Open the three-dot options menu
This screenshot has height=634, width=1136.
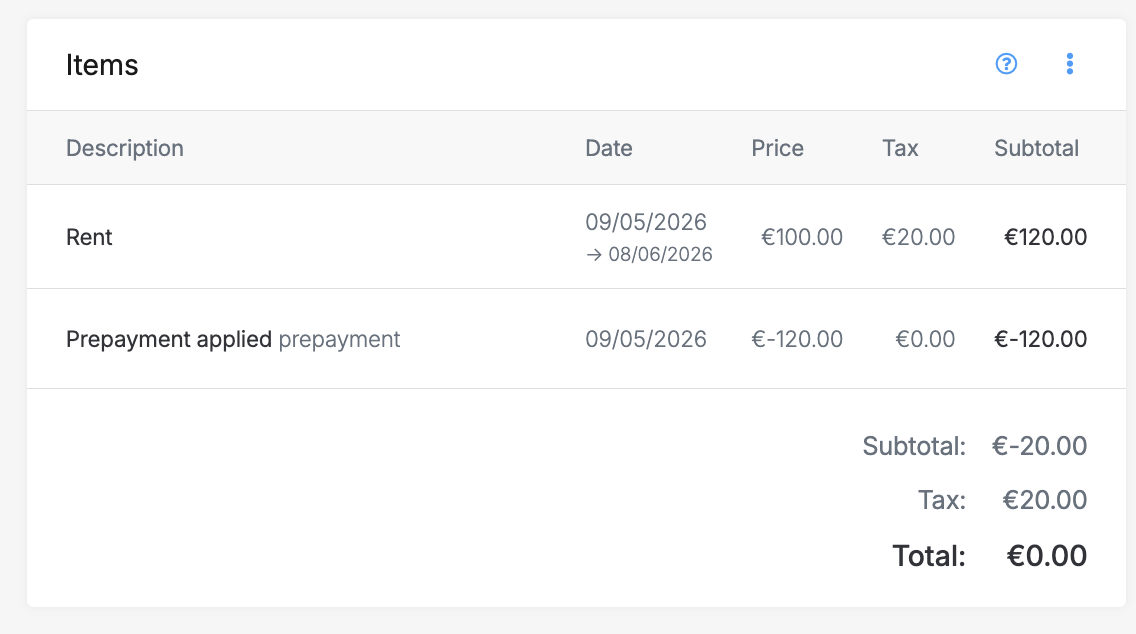point(1070,65)
